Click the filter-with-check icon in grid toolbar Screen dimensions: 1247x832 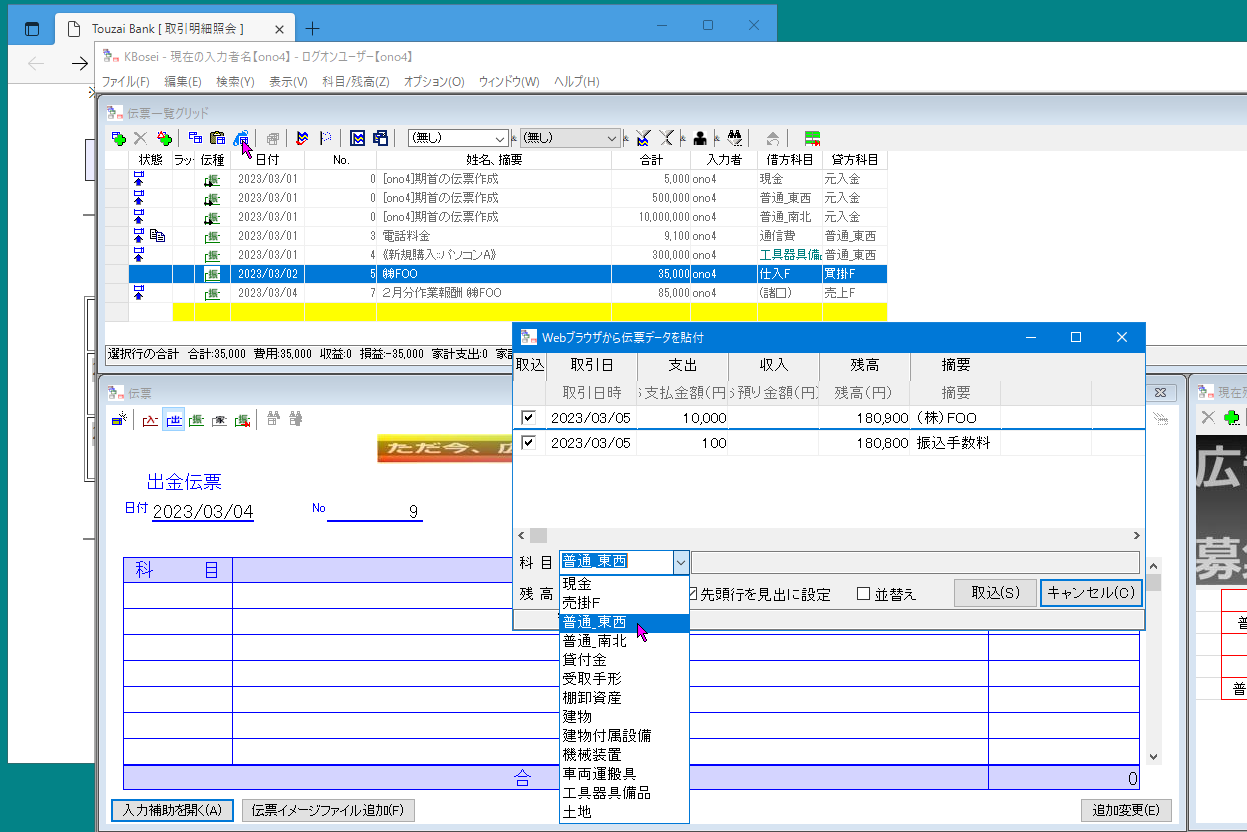(x=643, y=138)
